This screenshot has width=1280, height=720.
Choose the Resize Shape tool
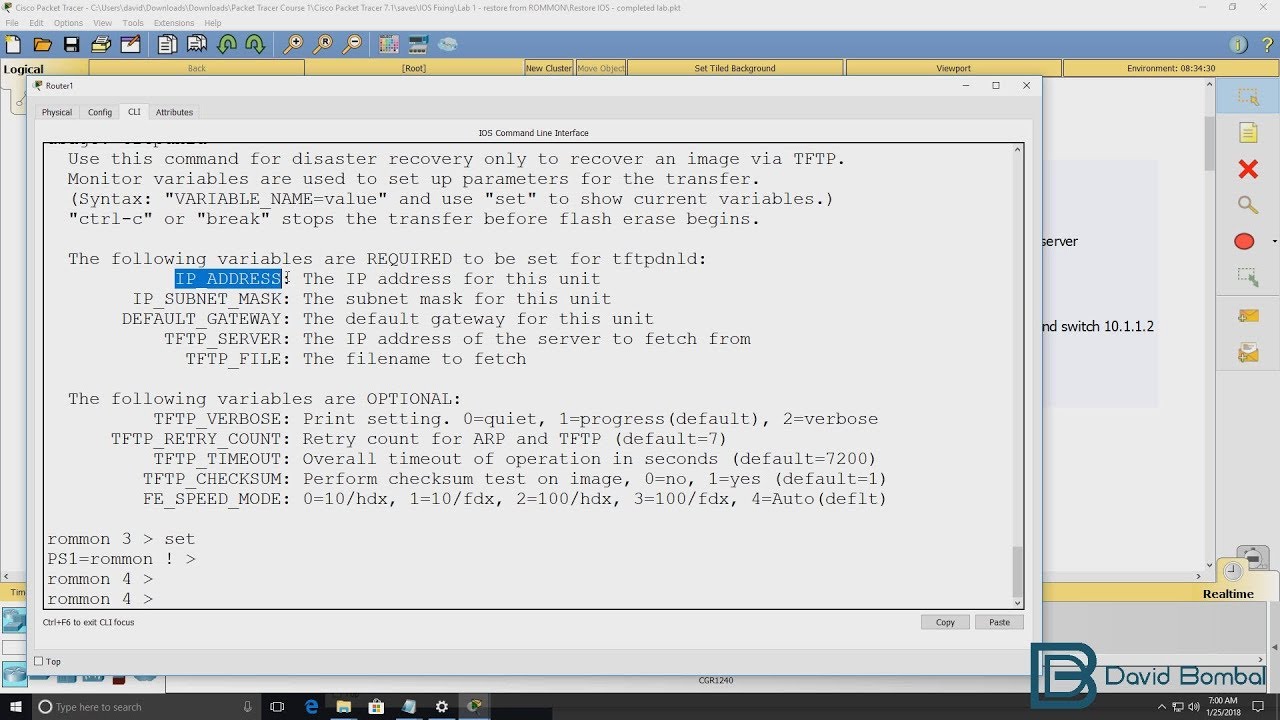tap(1248, 277)
